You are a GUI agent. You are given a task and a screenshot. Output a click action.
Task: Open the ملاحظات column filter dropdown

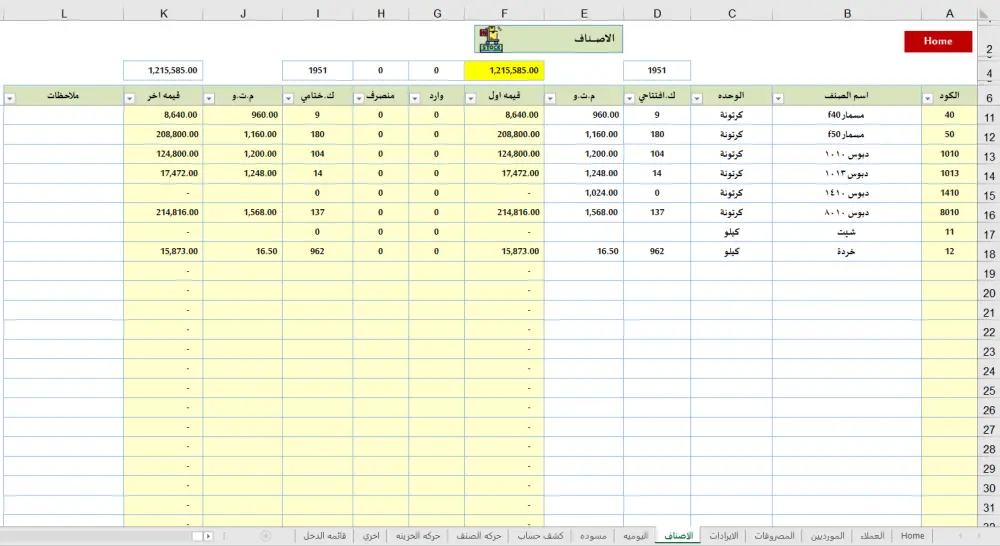tap(10, 98)
